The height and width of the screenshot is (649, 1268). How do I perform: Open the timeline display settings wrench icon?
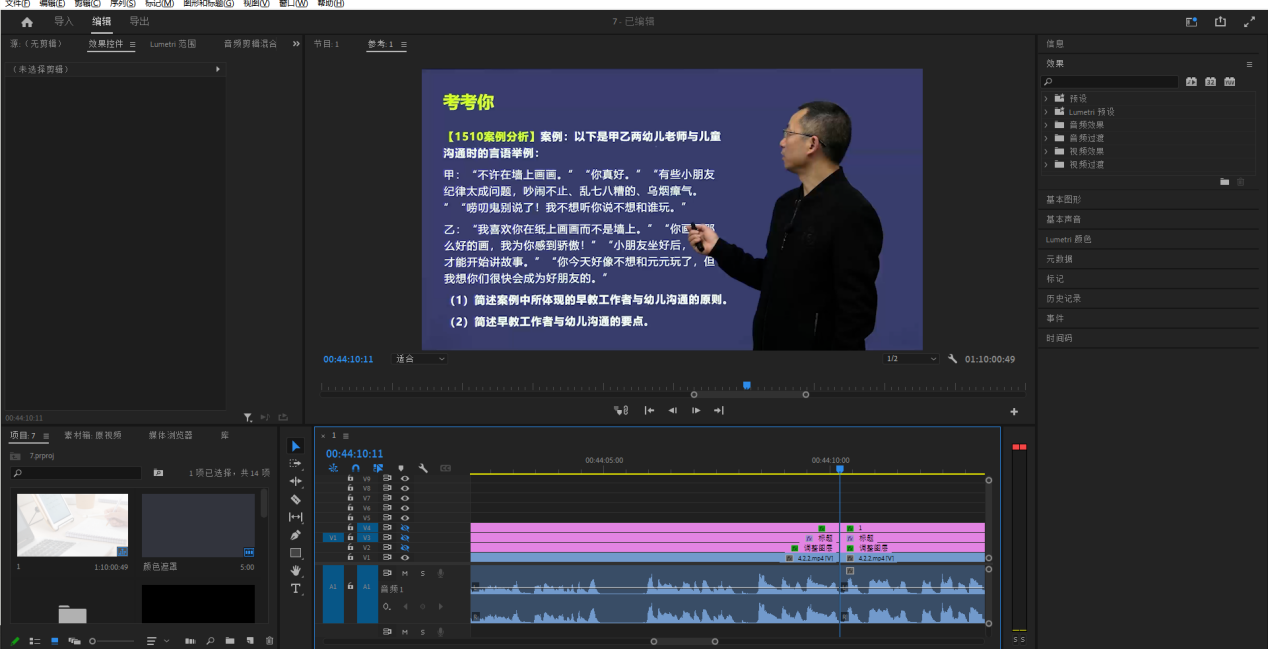click(423, 467)
